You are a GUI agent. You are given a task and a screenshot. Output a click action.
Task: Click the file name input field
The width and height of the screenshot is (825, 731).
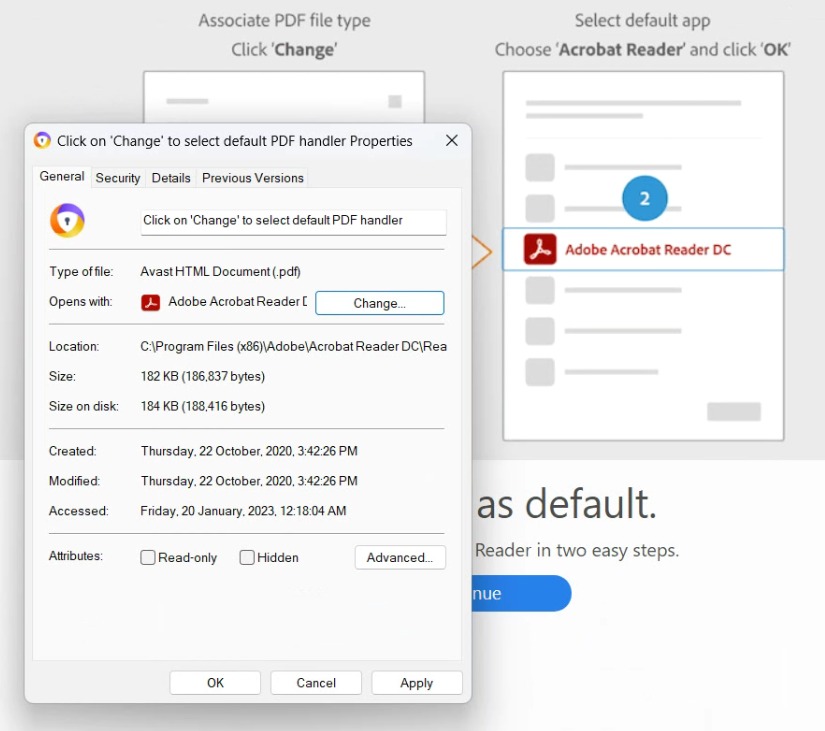pos(293,222)
